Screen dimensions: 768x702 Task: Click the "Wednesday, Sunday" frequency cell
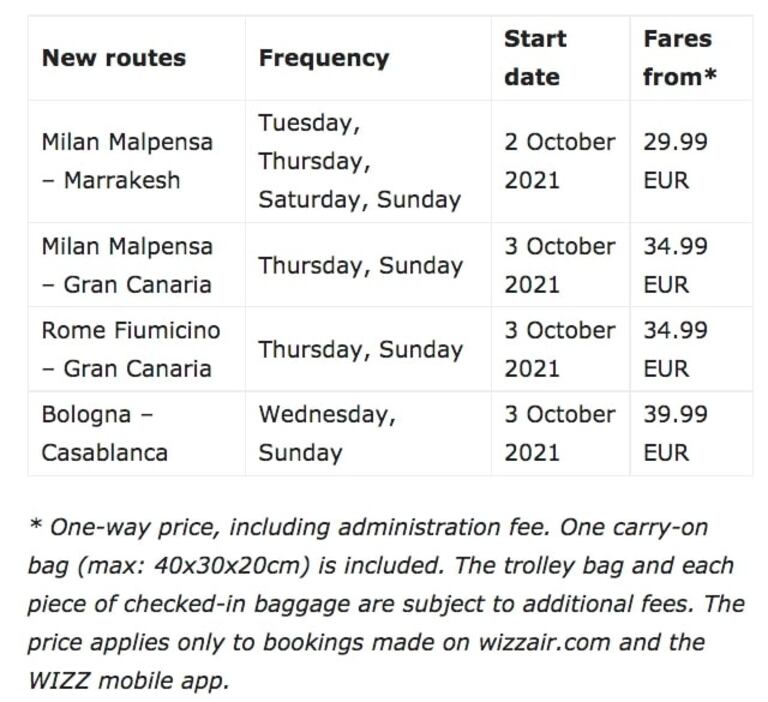click(327, 433)
